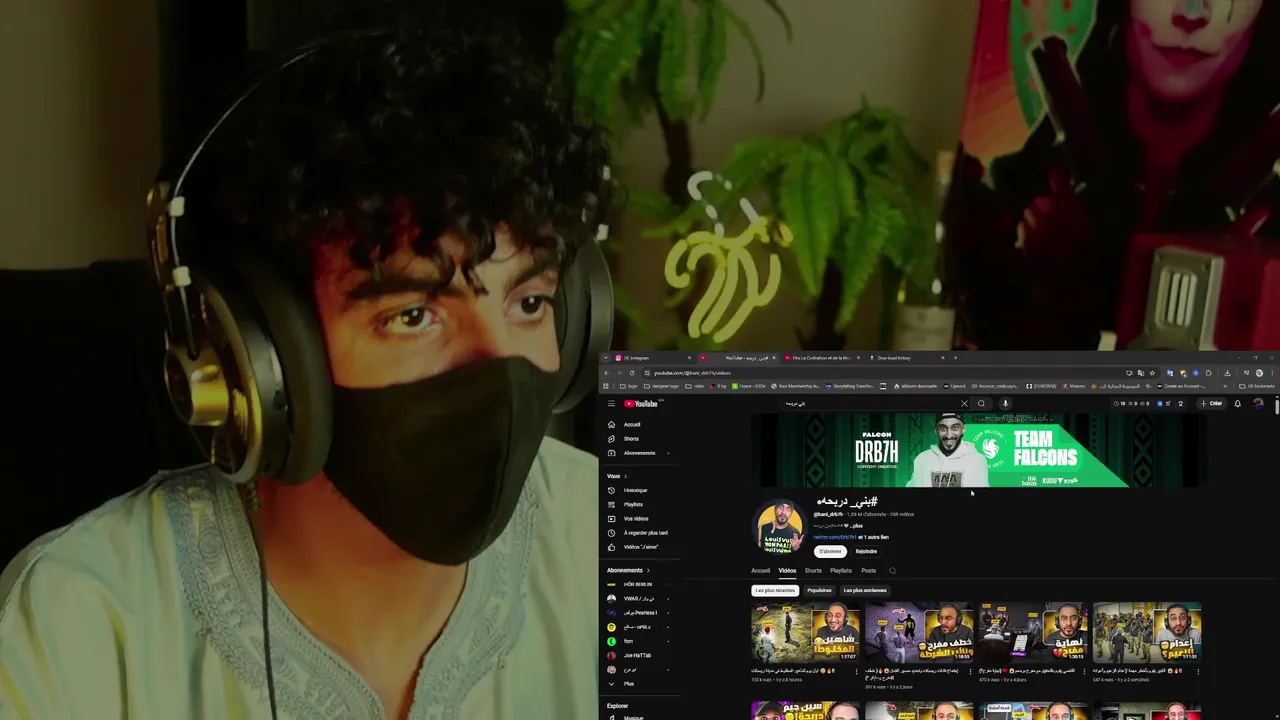The image size is (1280, 720).
Task: Open options menu of the third video
Action: 1084,671
